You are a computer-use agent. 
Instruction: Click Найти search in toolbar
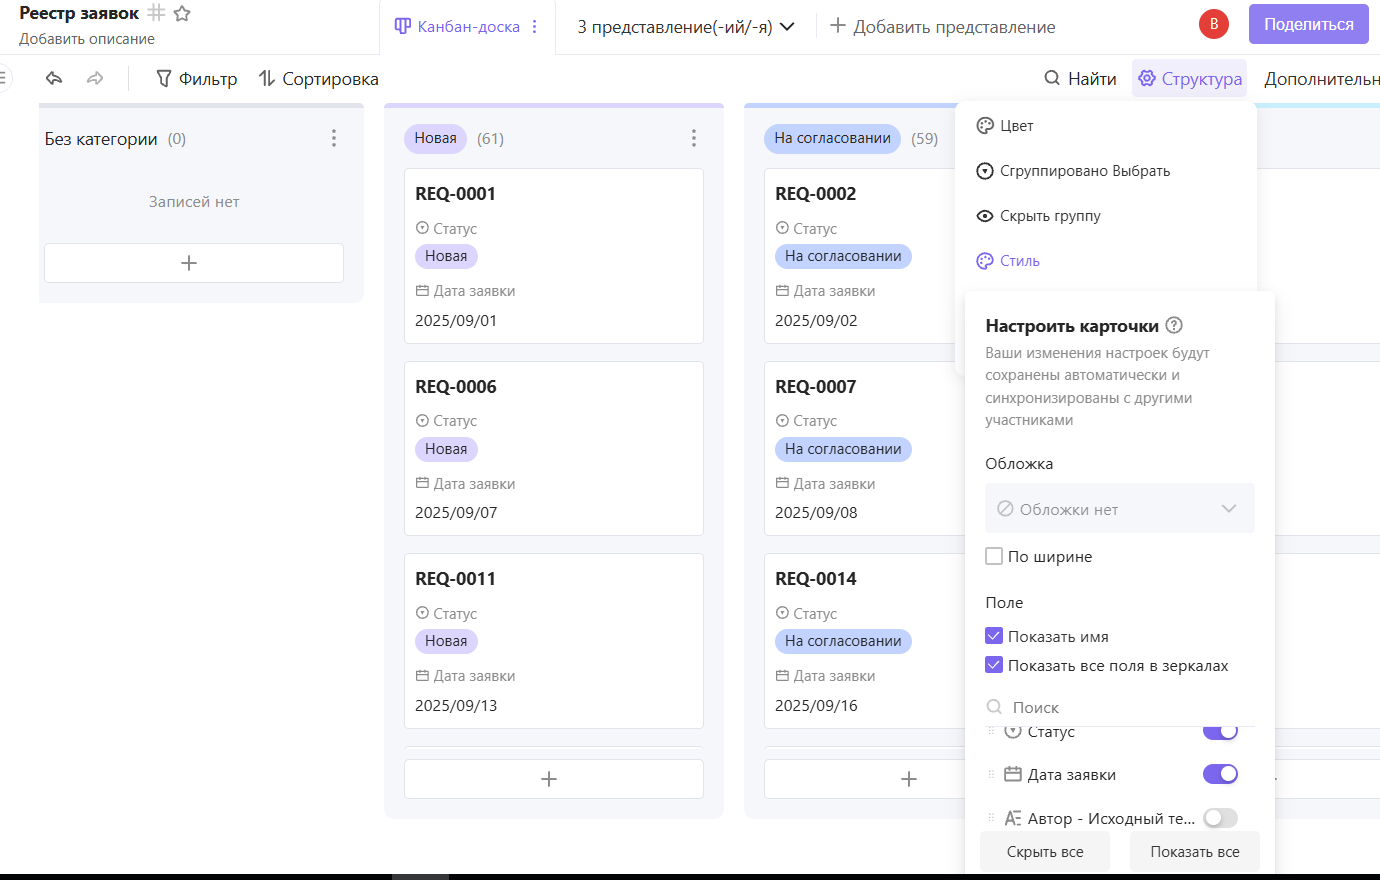(x=1080, y=78)
